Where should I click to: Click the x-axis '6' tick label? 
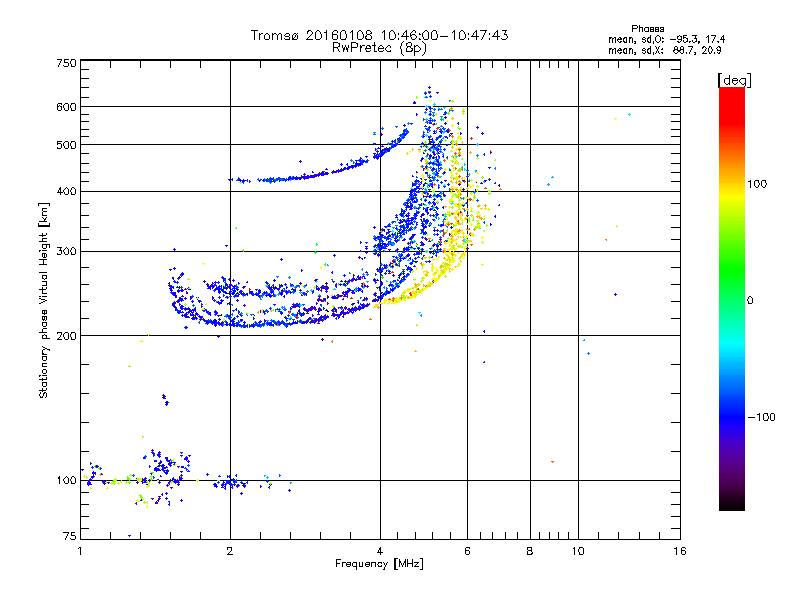[x=467, y=551]
